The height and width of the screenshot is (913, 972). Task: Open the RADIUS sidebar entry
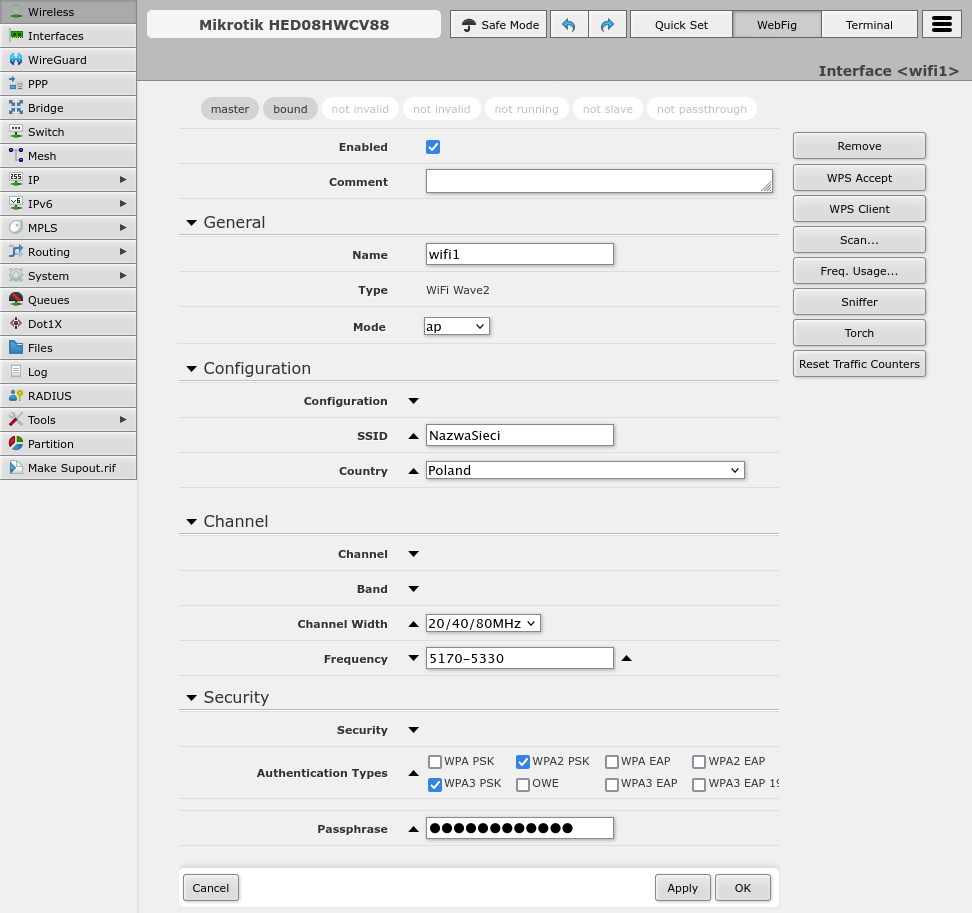point(49,396)
